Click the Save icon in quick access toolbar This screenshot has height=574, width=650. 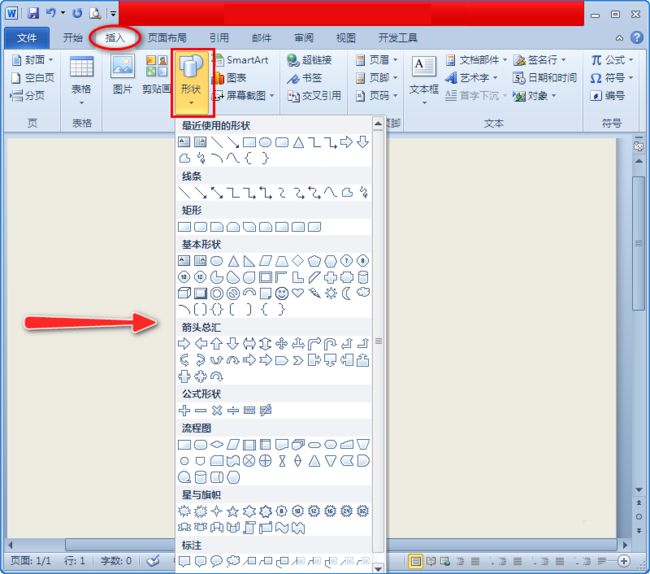pos(33,13)
